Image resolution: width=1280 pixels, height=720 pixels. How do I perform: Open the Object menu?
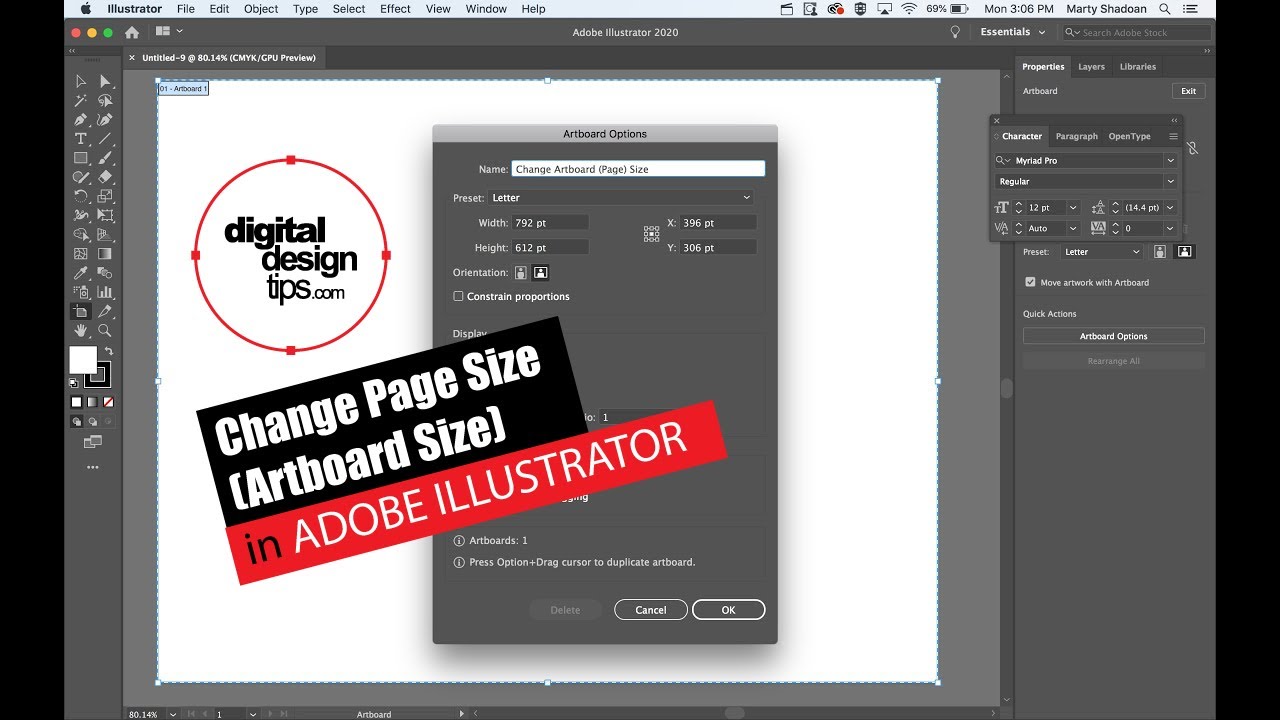(261, 9)
